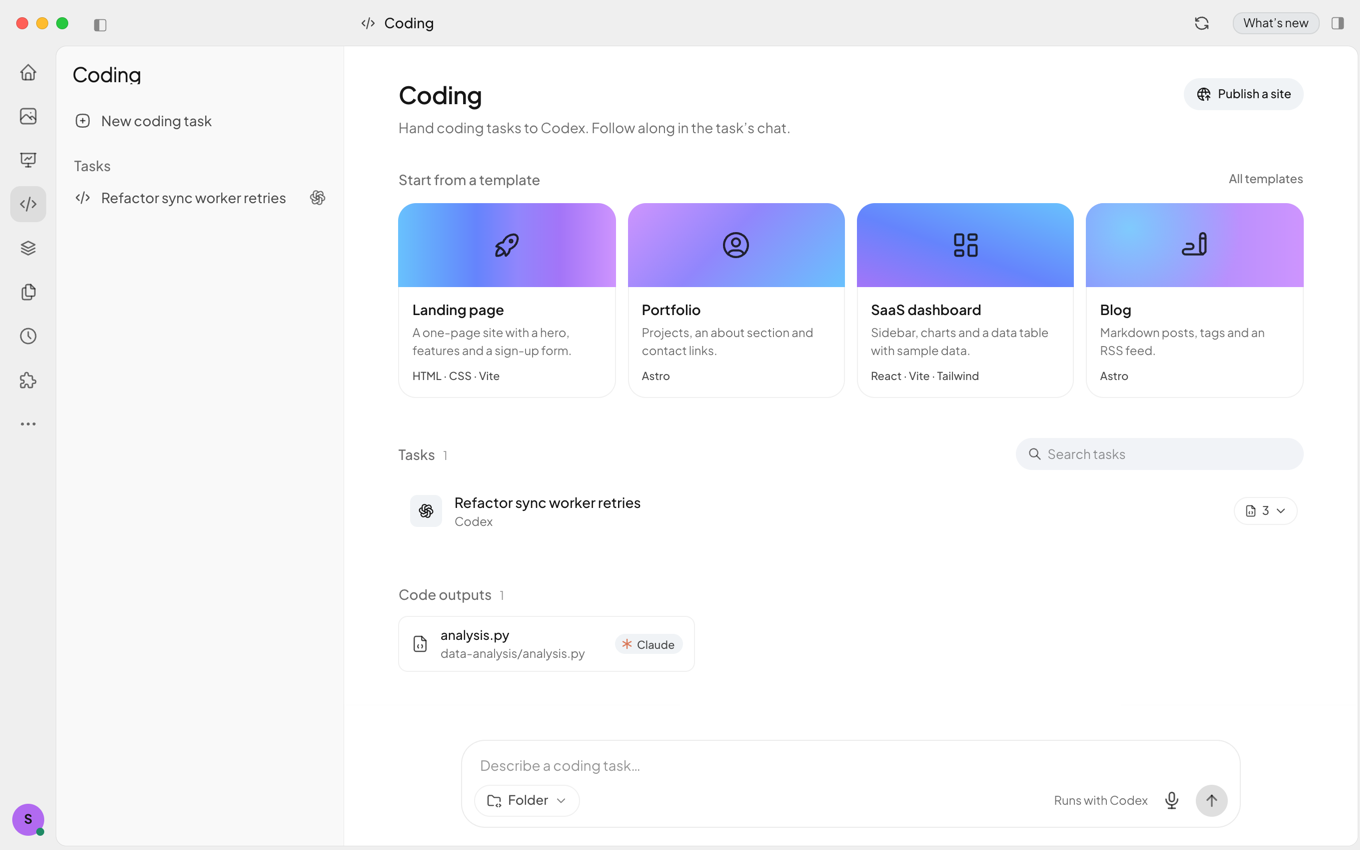
Task: Click the data-analysis/analysis.py path text
Action: 513,654
